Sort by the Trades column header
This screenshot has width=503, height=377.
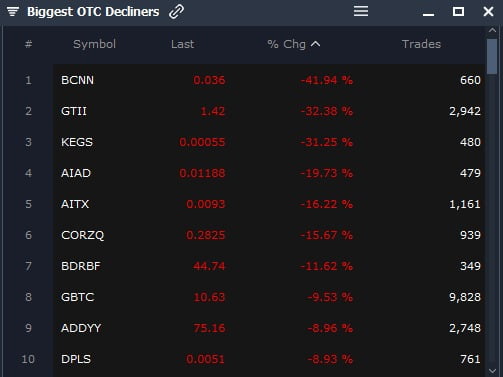point(421,44)
